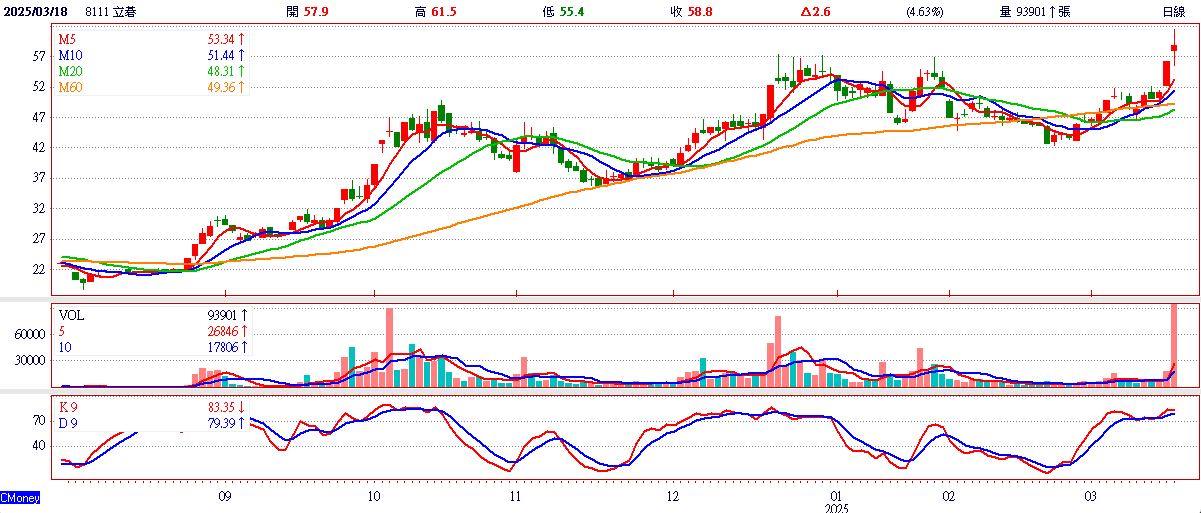The image size is (1201, 513).
Task: Click the 12 month marker on time axis
Action: pyautogui.click(x=673, y=496)
